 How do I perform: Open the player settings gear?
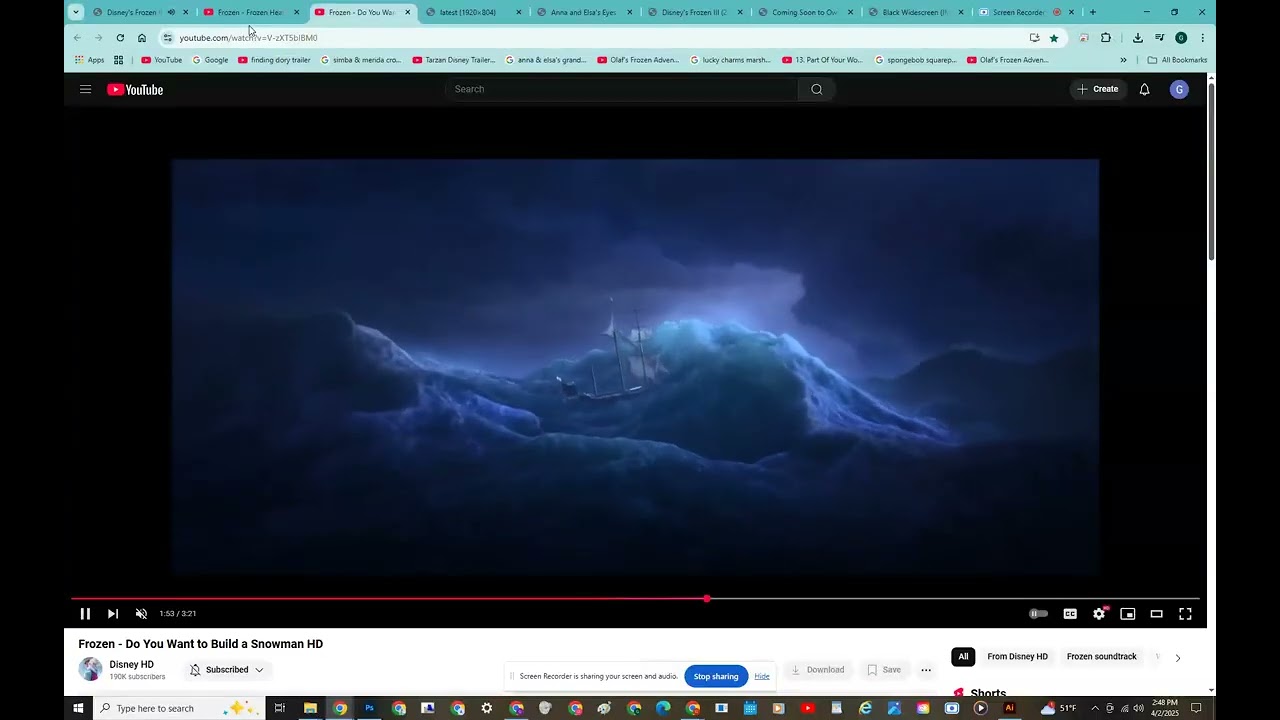point(1099,614)
